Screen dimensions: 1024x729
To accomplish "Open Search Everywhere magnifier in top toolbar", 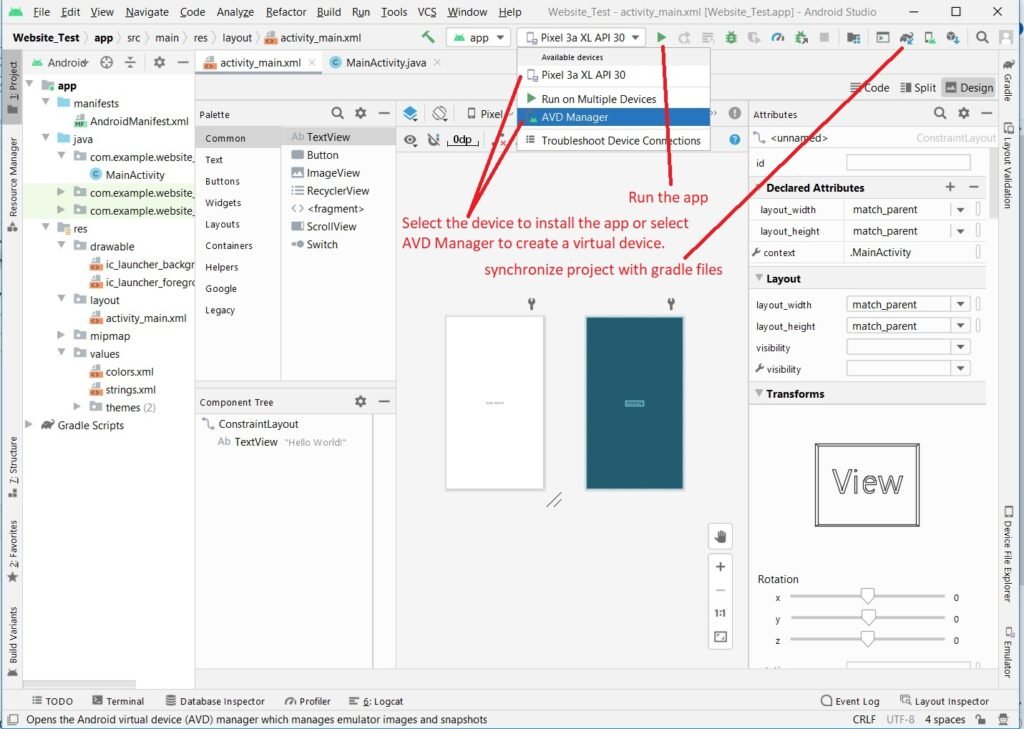I will pos(982,37).
